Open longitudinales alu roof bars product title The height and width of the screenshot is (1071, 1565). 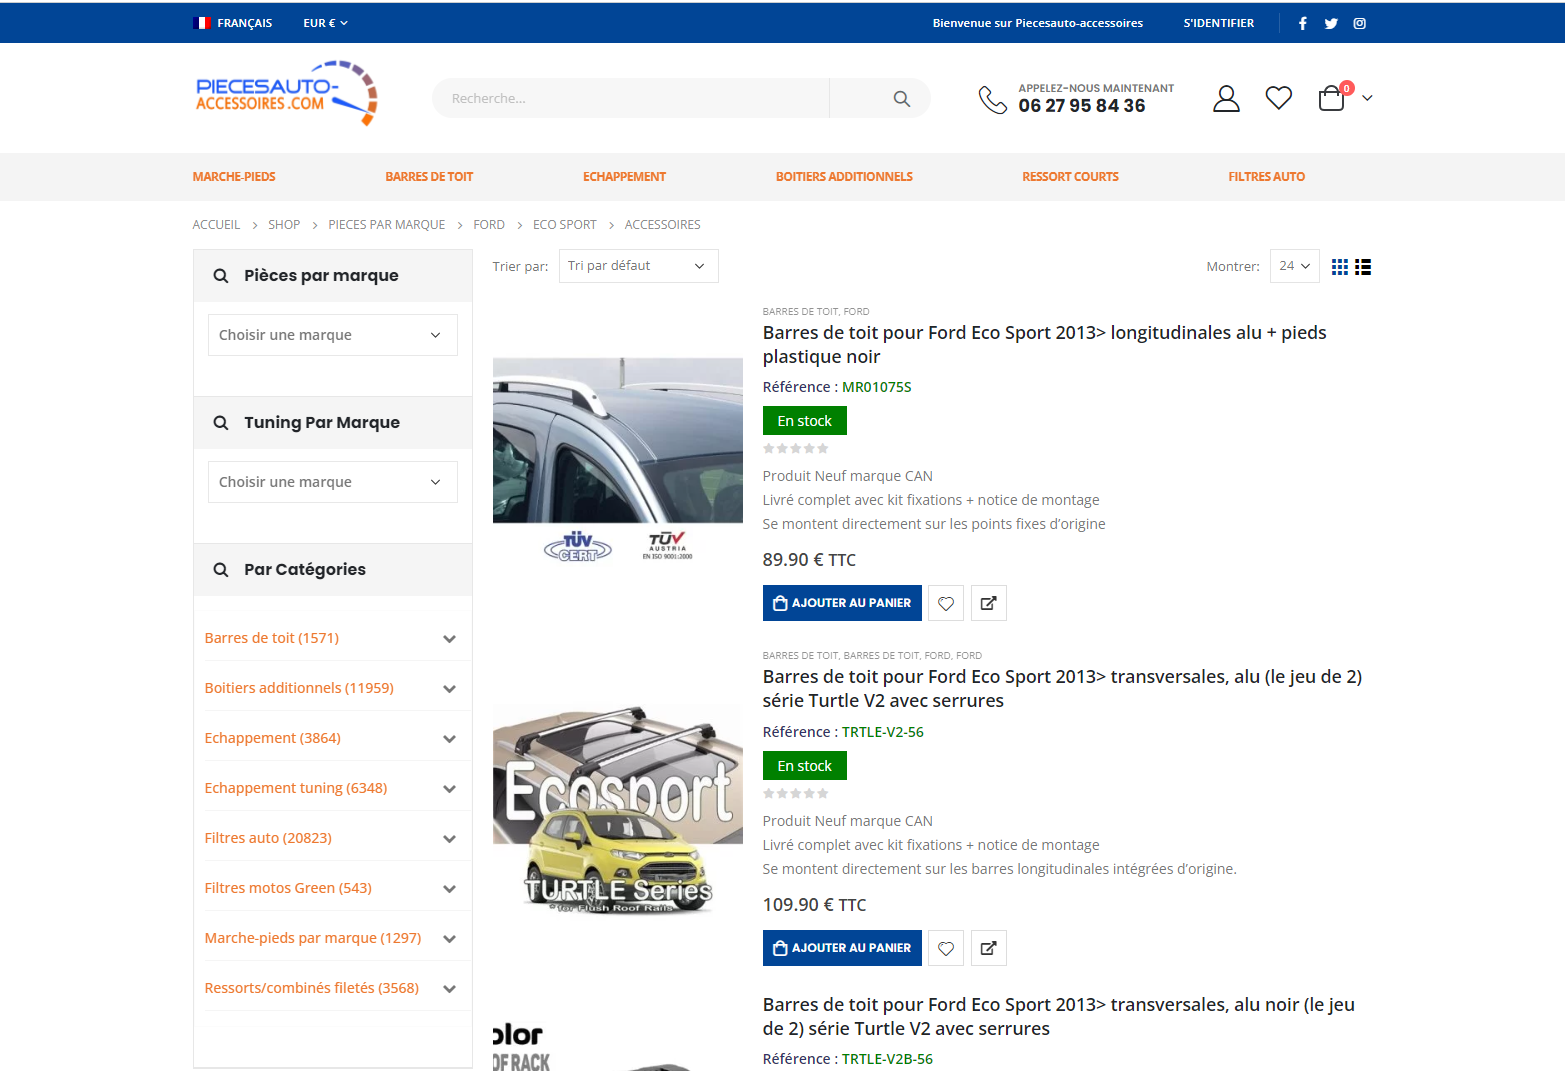tap(1044, 345)
